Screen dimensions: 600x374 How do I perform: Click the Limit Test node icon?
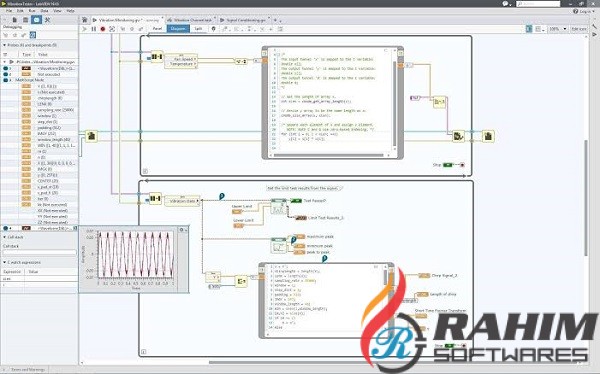click(278, 207)
